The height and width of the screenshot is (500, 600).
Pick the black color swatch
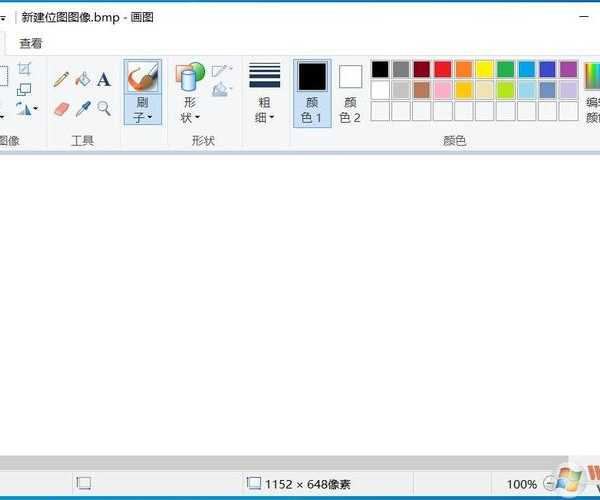(380, 69)
